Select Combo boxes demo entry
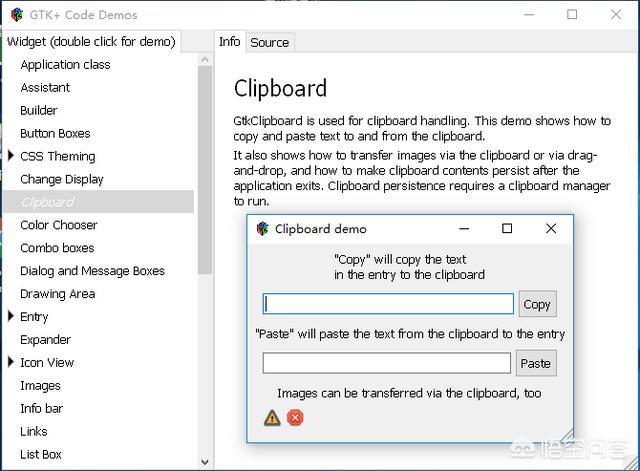This screenshot has height=471, width=640. click(57, 248)
